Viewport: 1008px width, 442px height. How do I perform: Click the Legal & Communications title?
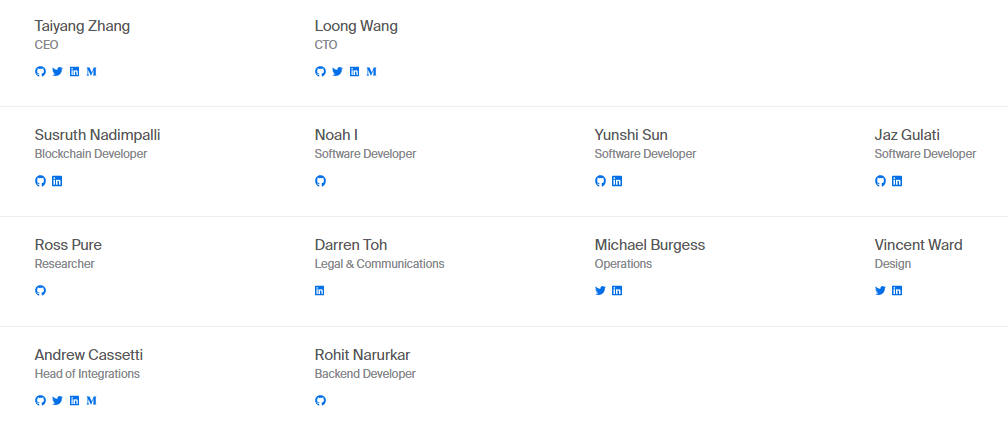point(379,264)
